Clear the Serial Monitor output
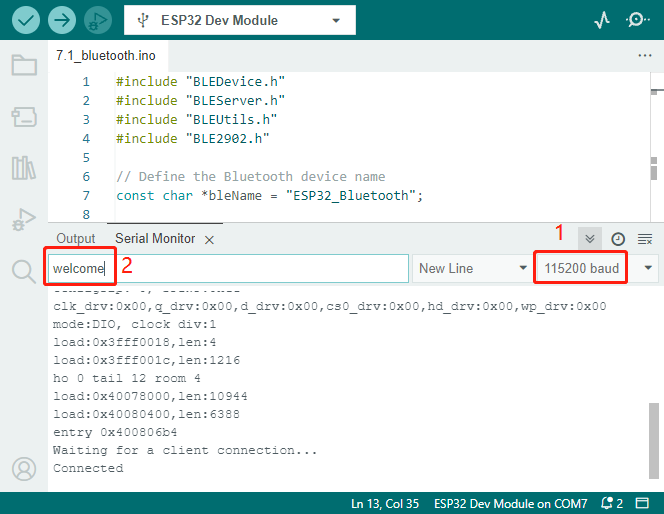 click(645, 239)
